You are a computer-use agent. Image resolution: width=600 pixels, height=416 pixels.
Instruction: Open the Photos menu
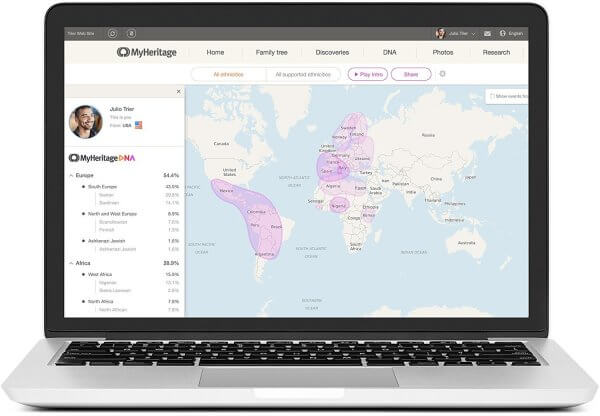click(443, 52)
